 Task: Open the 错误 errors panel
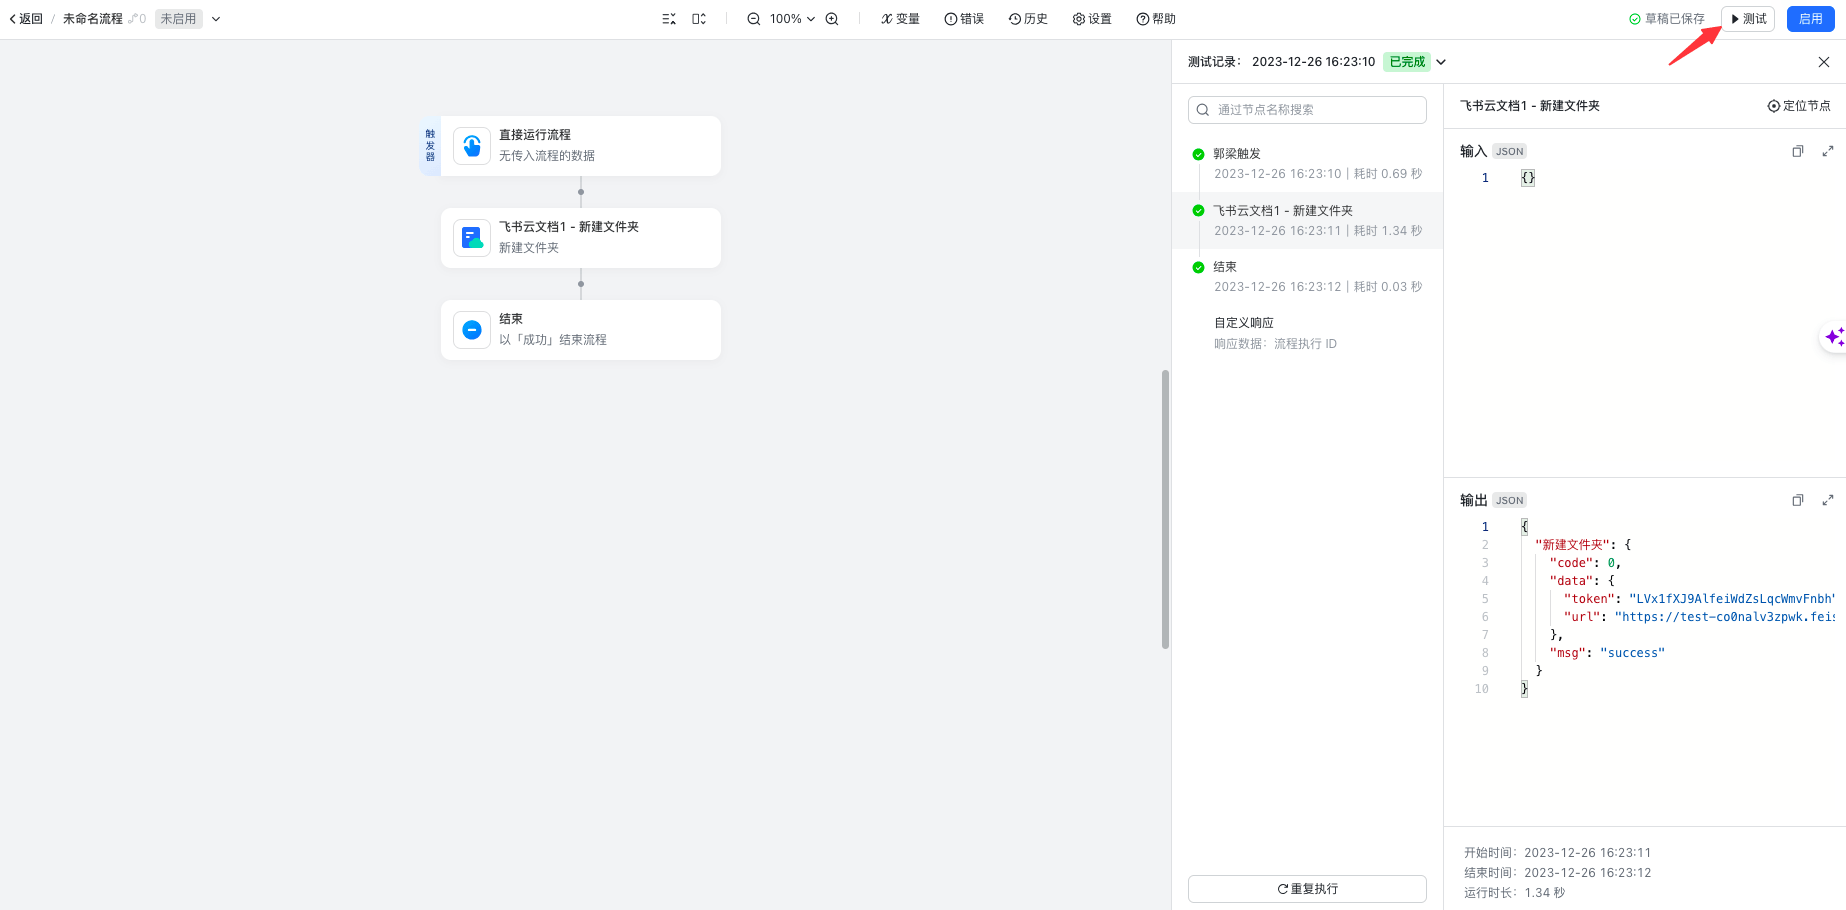[964, 19]
